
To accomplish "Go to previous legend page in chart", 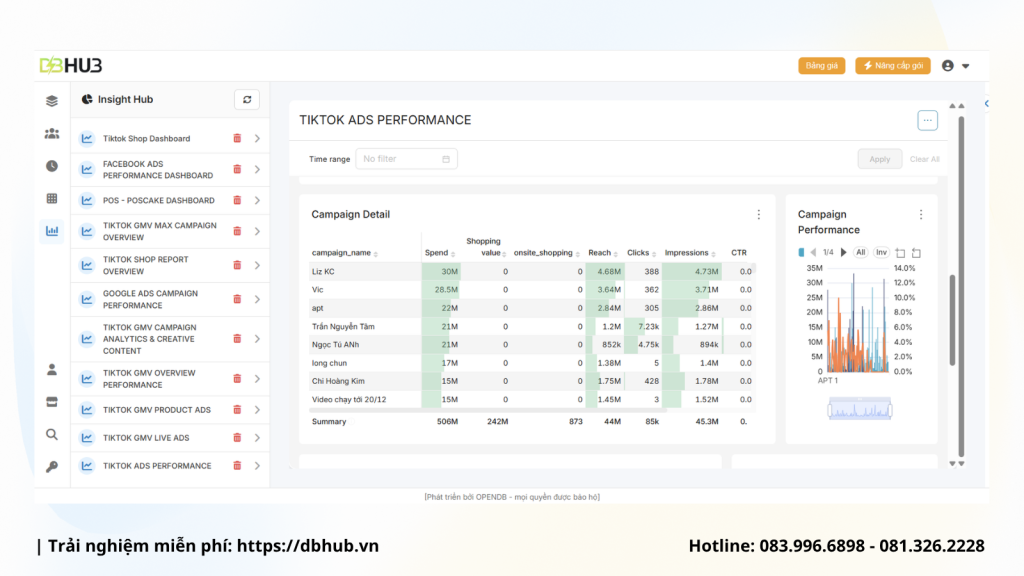I will pyautogui.click(x=813, y=252).
